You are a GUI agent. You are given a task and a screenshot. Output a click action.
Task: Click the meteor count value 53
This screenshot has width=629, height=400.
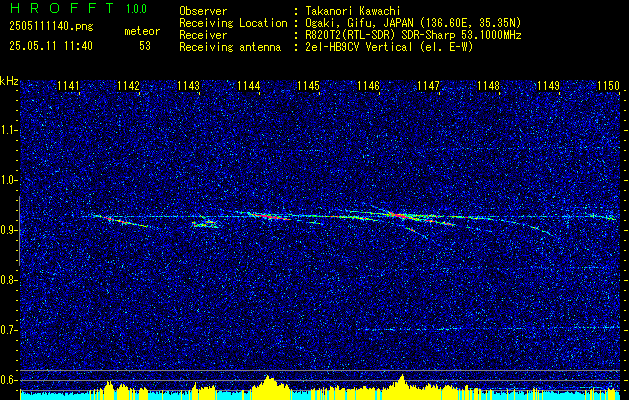[145, 46]
